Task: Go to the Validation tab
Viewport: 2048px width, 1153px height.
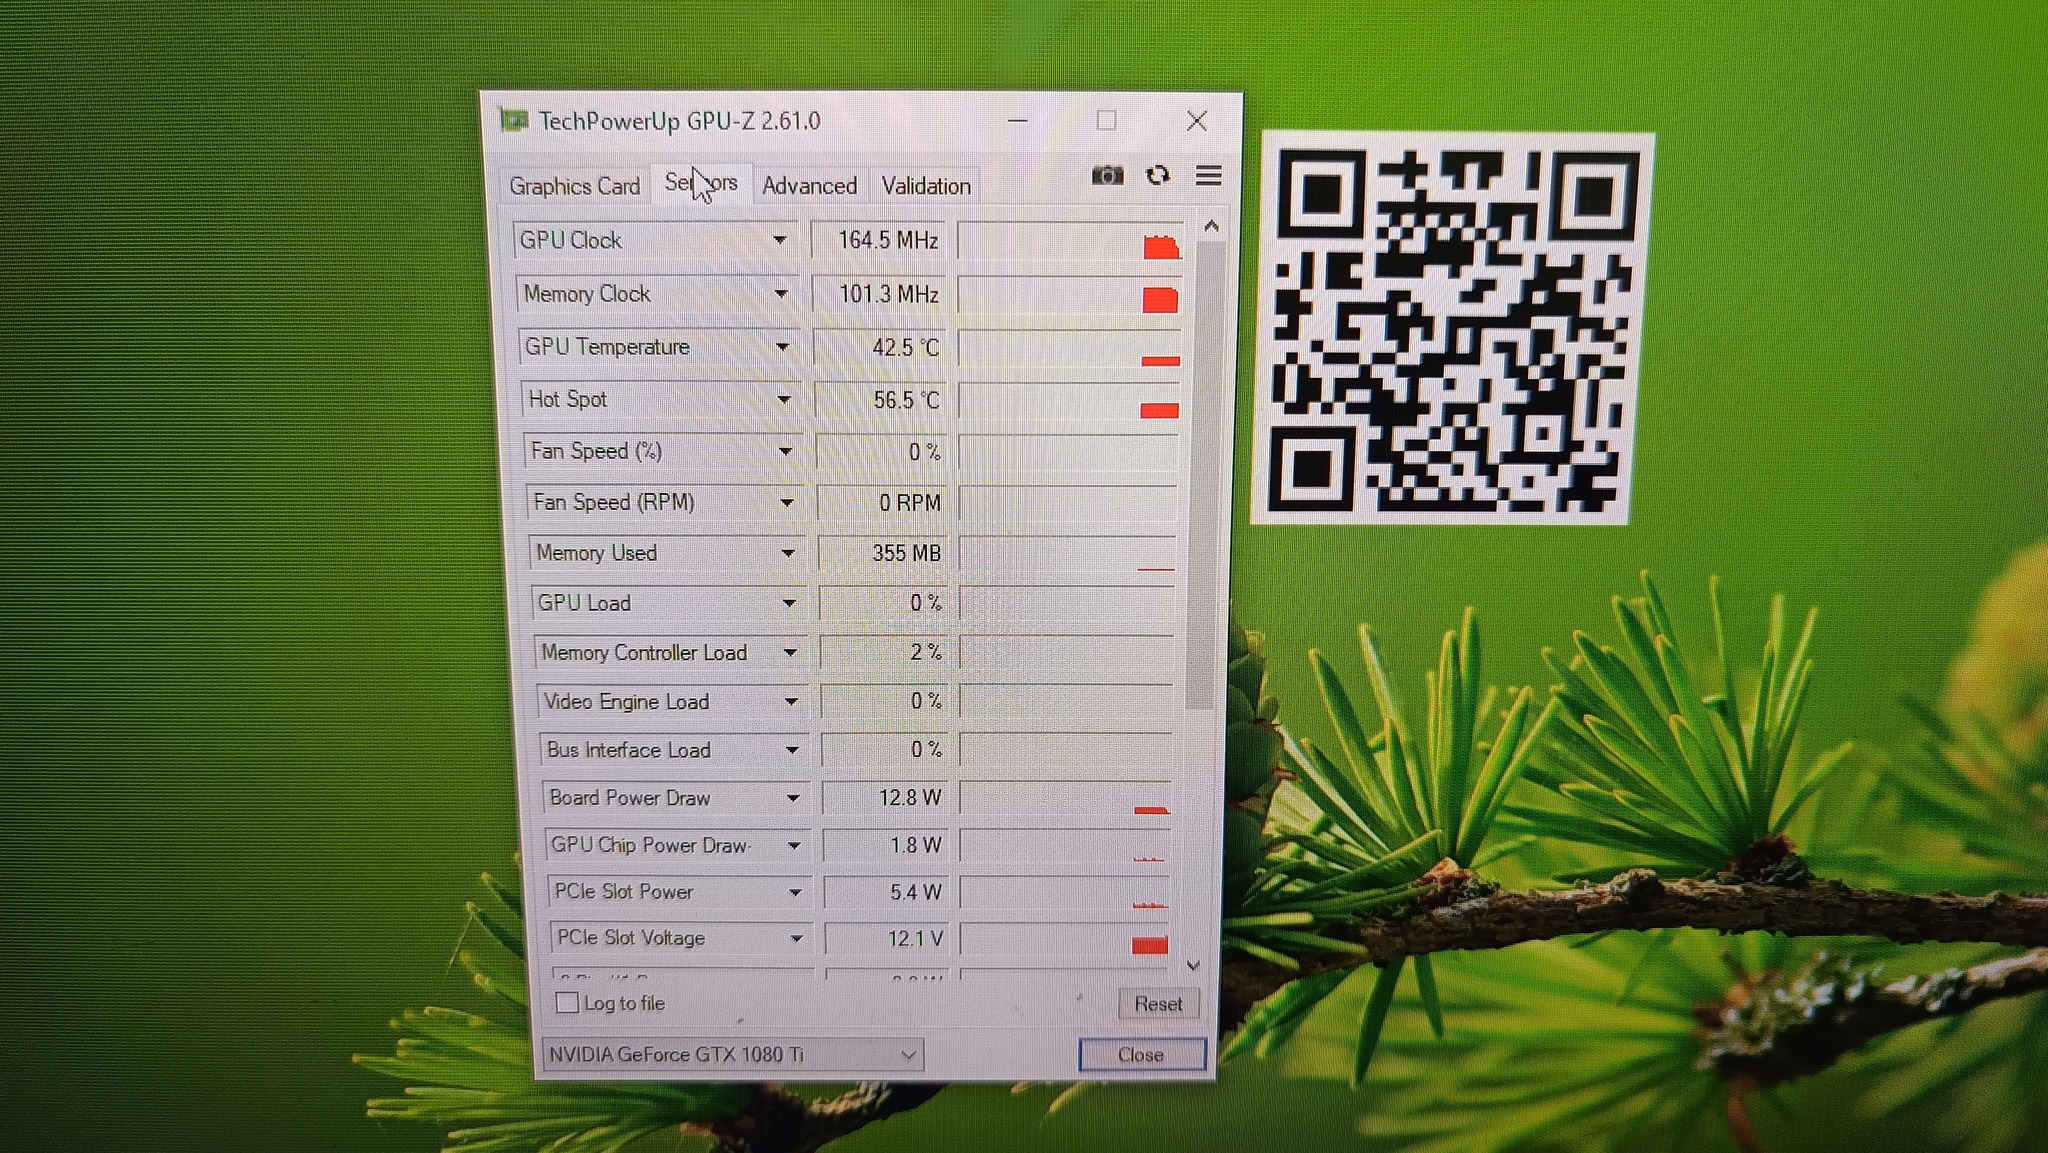Action: tap(926, 186)
